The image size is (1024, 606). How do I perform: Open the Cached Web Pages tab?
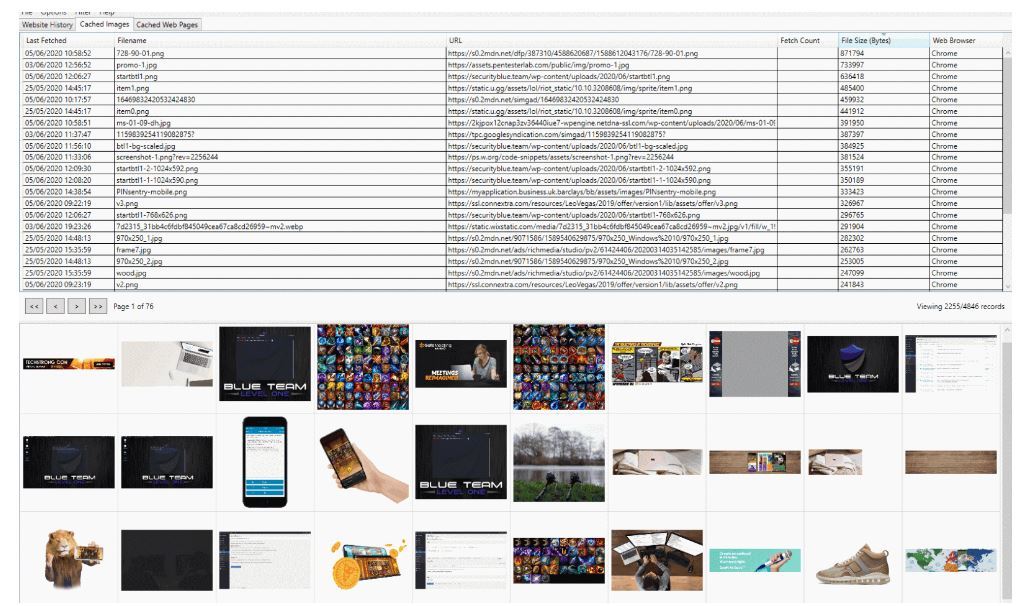(x=167, y=25)
